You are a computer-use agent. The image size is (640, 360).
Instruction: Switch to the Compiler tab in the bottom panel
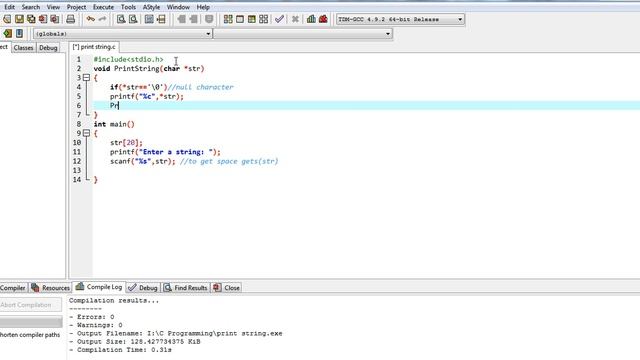pos(13,288)
